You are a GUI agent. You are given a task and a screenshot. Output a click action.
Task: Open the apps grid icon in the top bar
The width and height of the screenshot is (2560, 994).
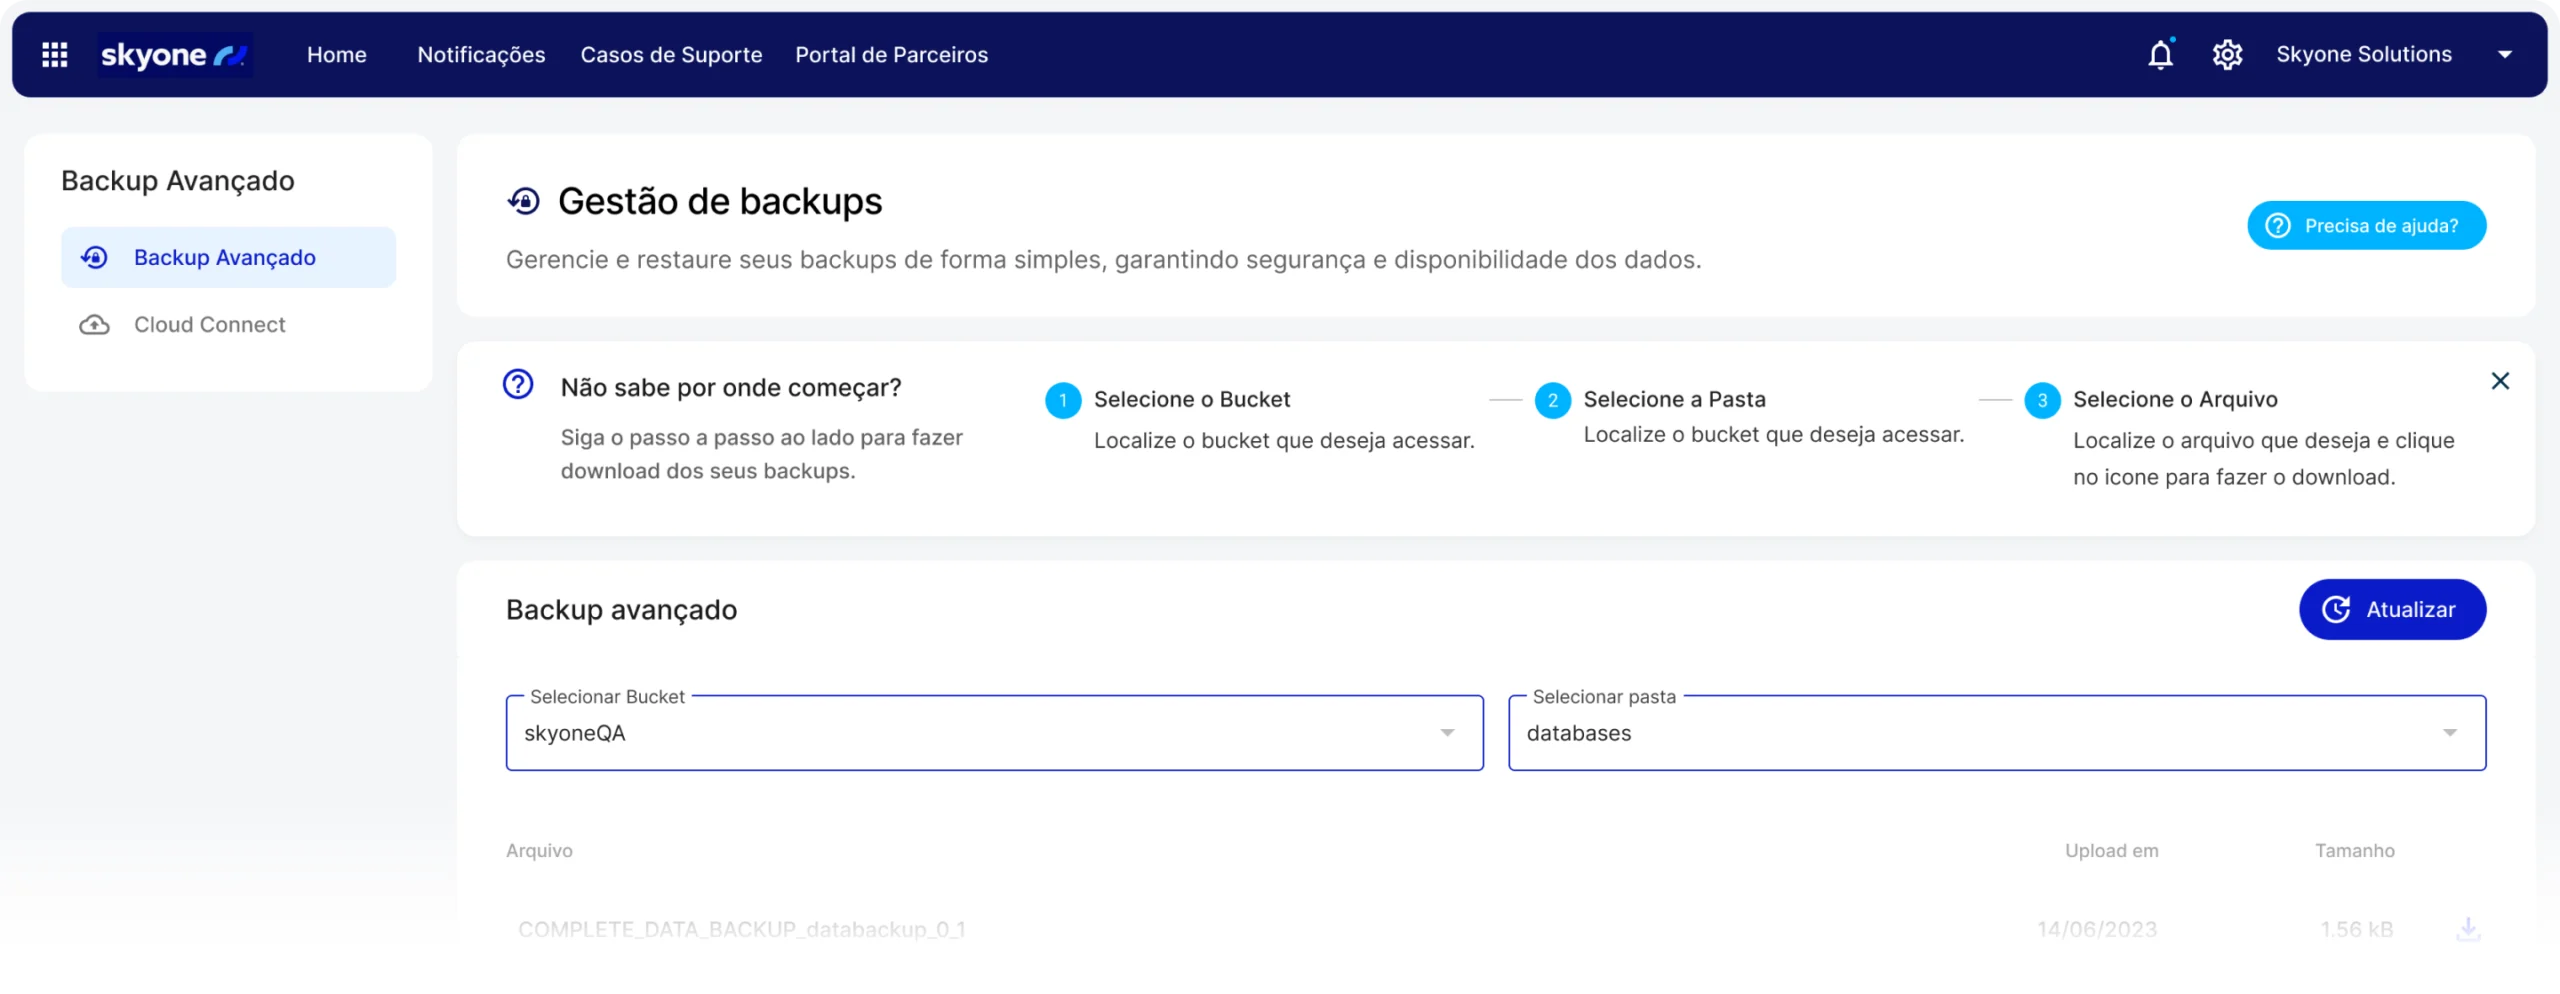coord(55,54)
